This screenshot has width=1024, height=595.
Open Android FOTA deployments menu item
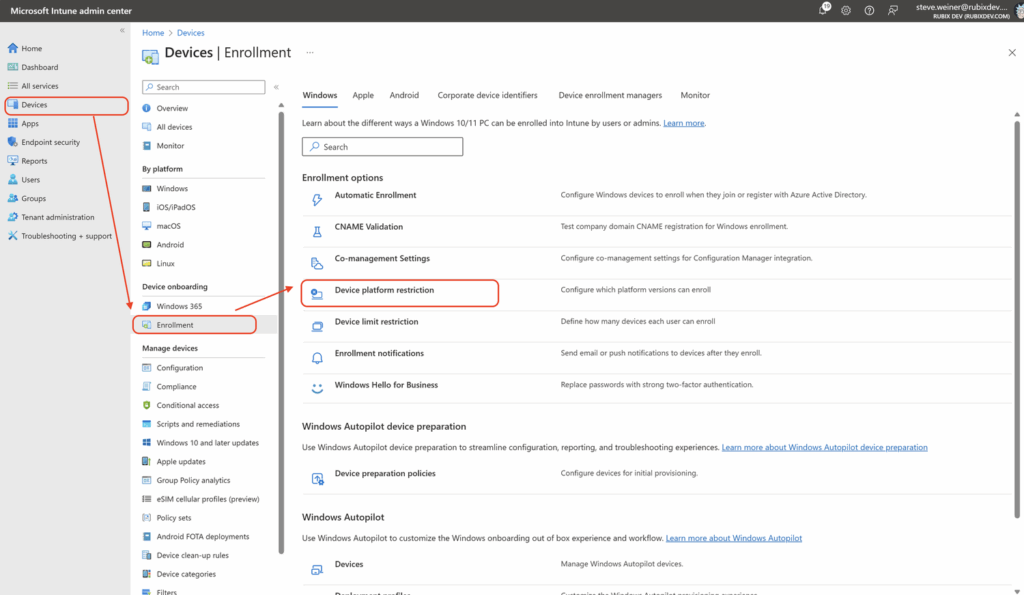[202, 536]
